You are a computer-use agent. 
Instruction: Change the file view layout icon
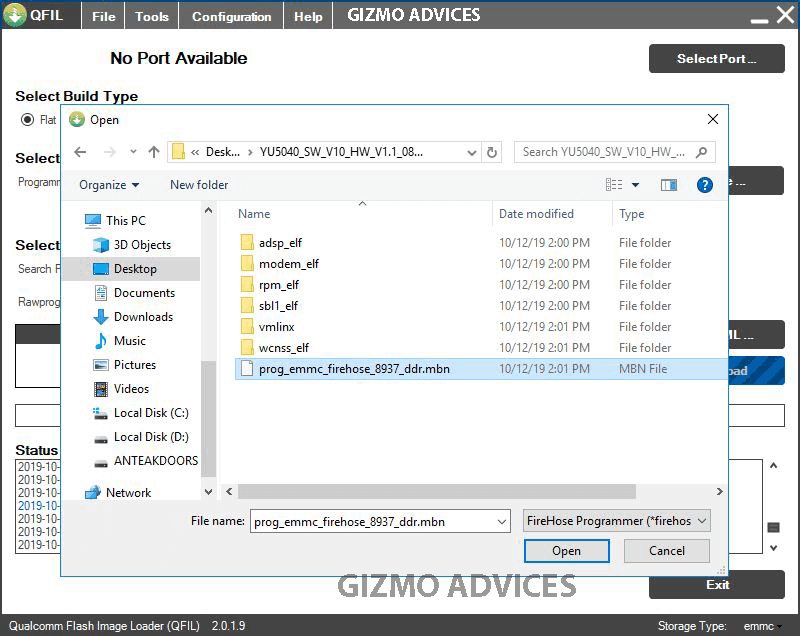pos(614,185)
